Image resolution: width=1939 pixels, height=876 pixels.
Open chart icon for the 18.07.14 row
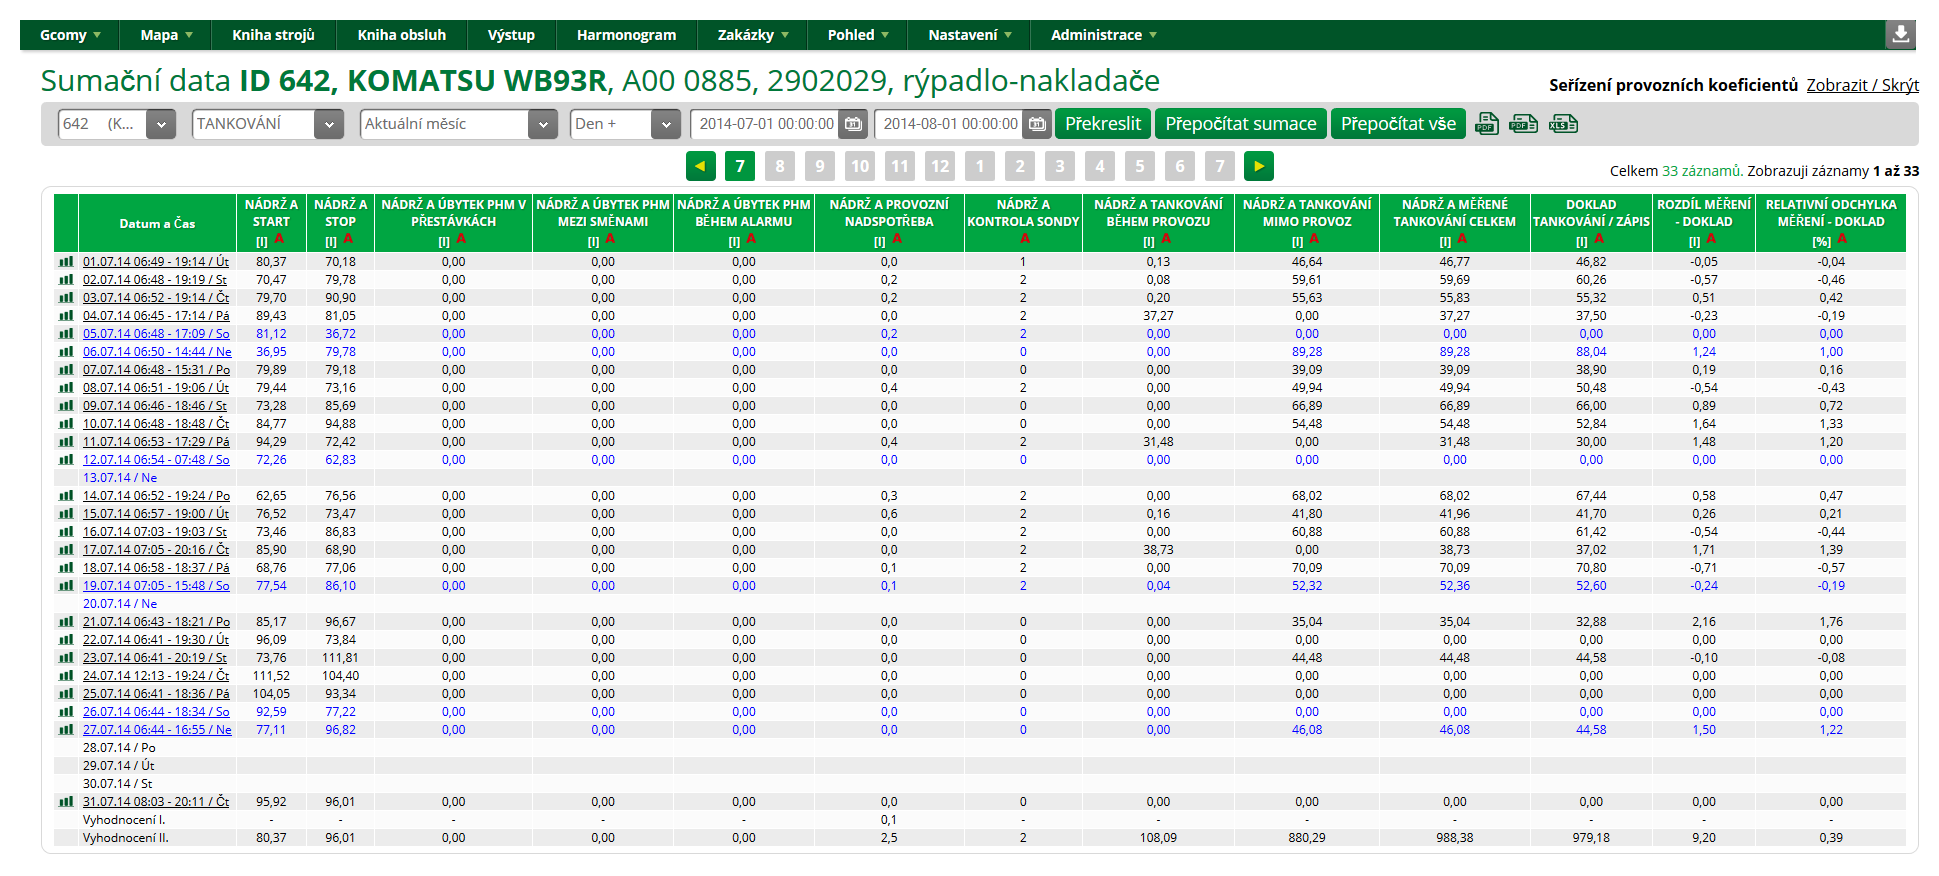click(x=66, y=568)
